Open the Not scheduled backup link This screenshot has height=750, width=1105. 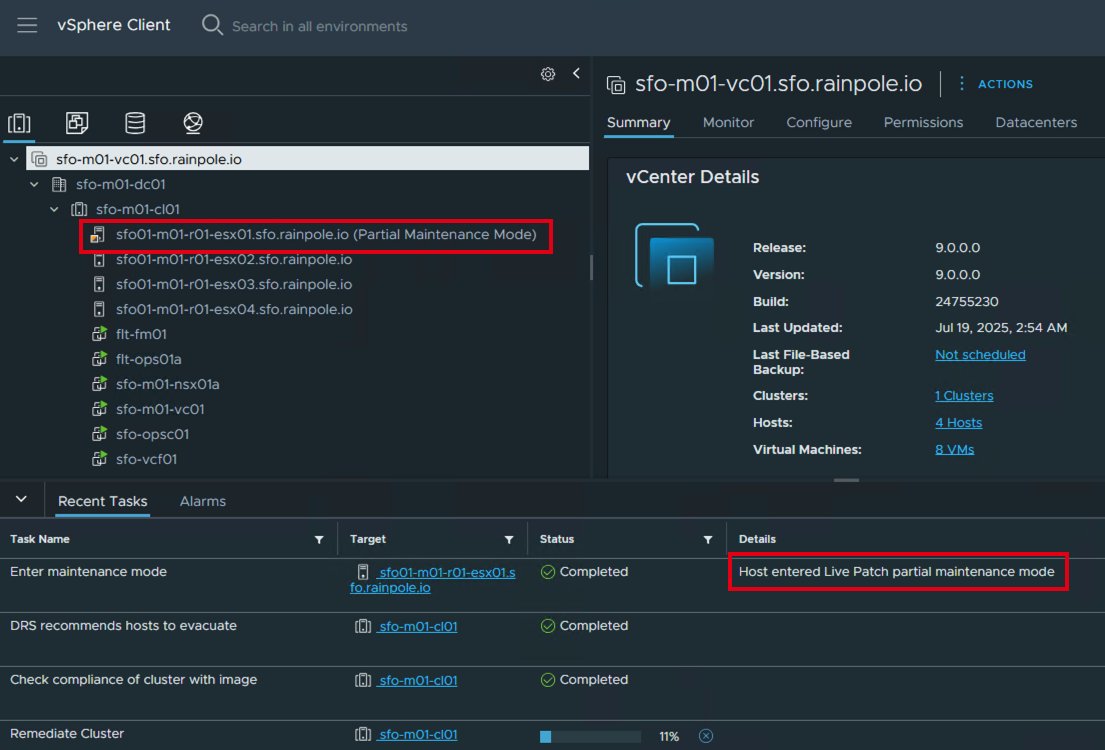980,355
